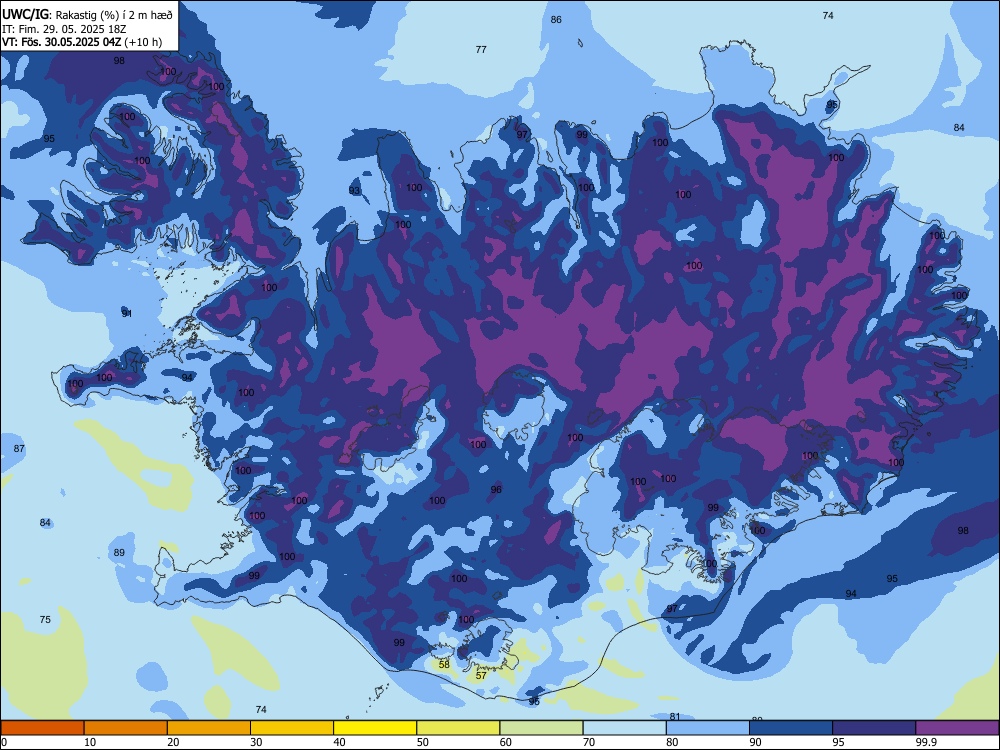Select the pale blue 70–80 legend swatch
1000x750 pixels.
(624, 728)
